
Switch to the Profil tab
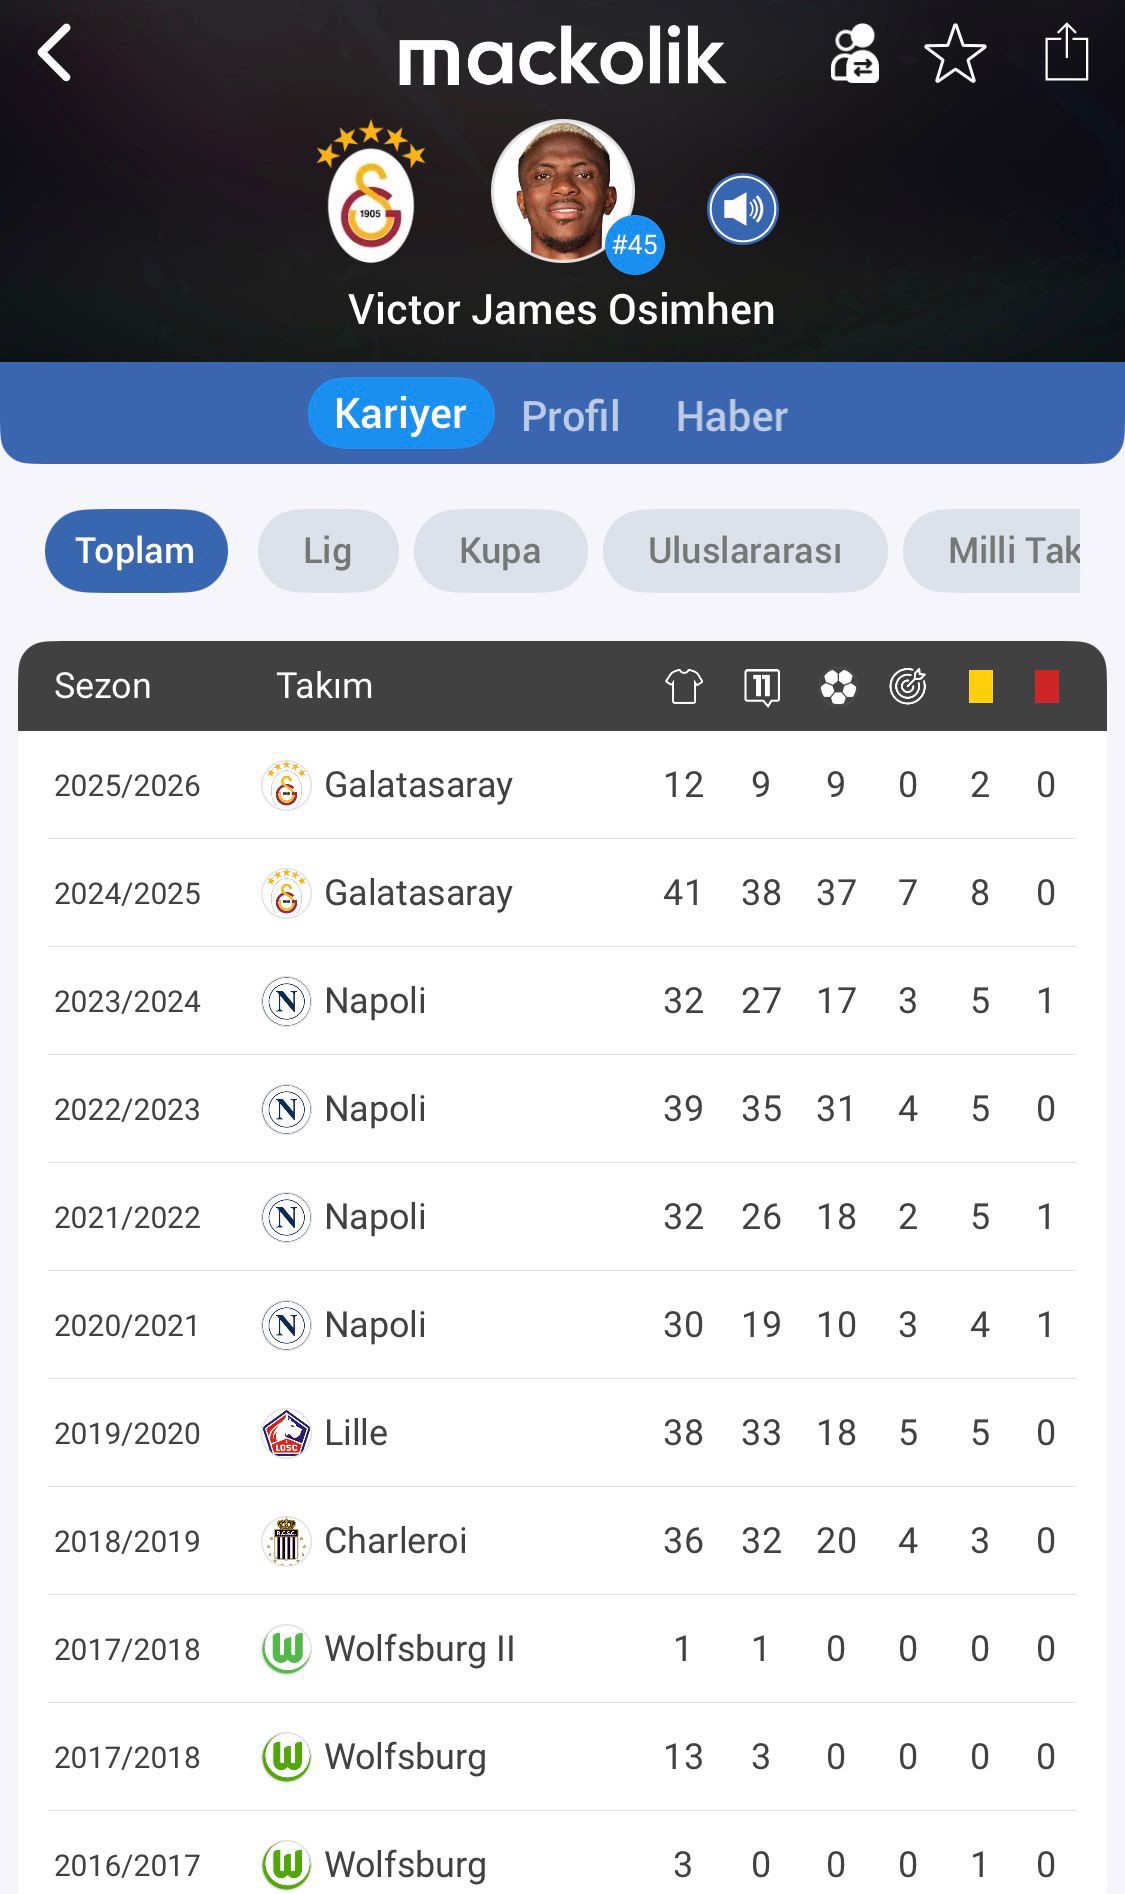[x=570, y=416]
